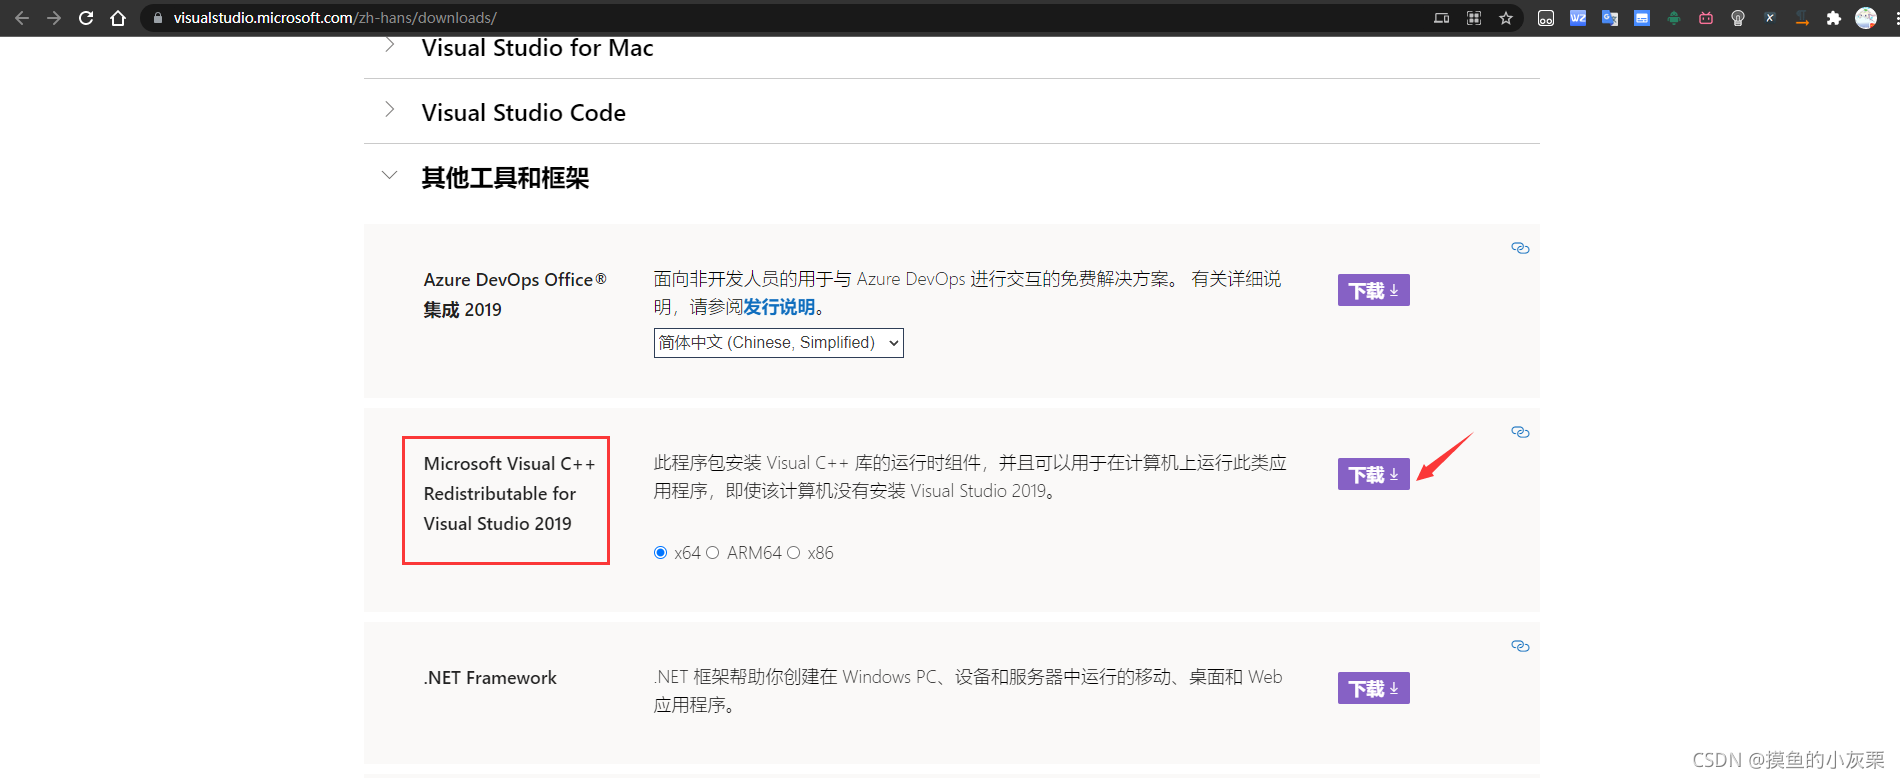Open the Extensions puzzle piece menu
Viewport: 1900px width, 778px height.
coord(1833,18)
